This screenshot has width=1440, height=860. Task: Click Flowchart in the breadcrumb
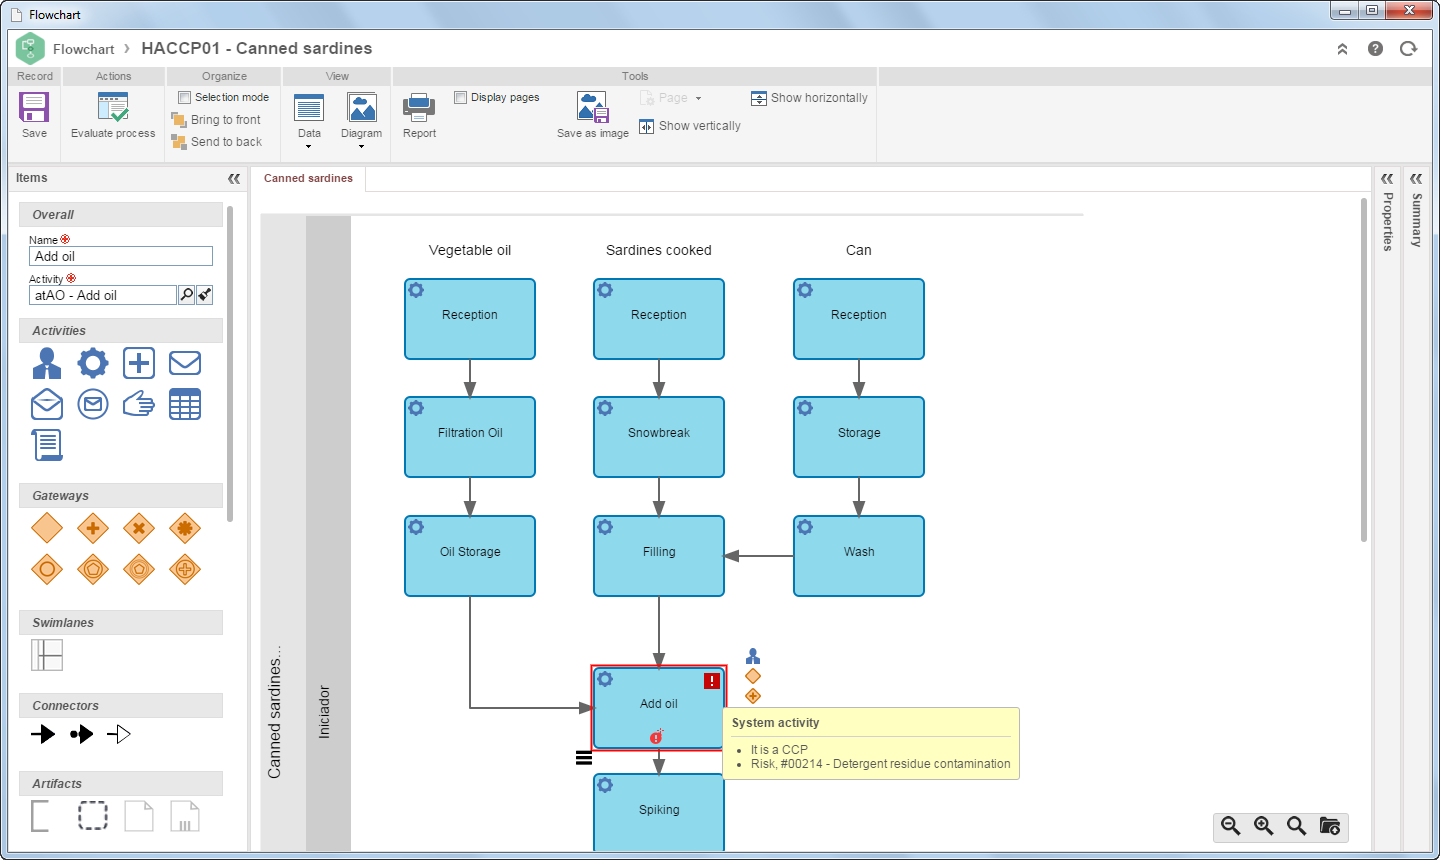pos(84,49)
